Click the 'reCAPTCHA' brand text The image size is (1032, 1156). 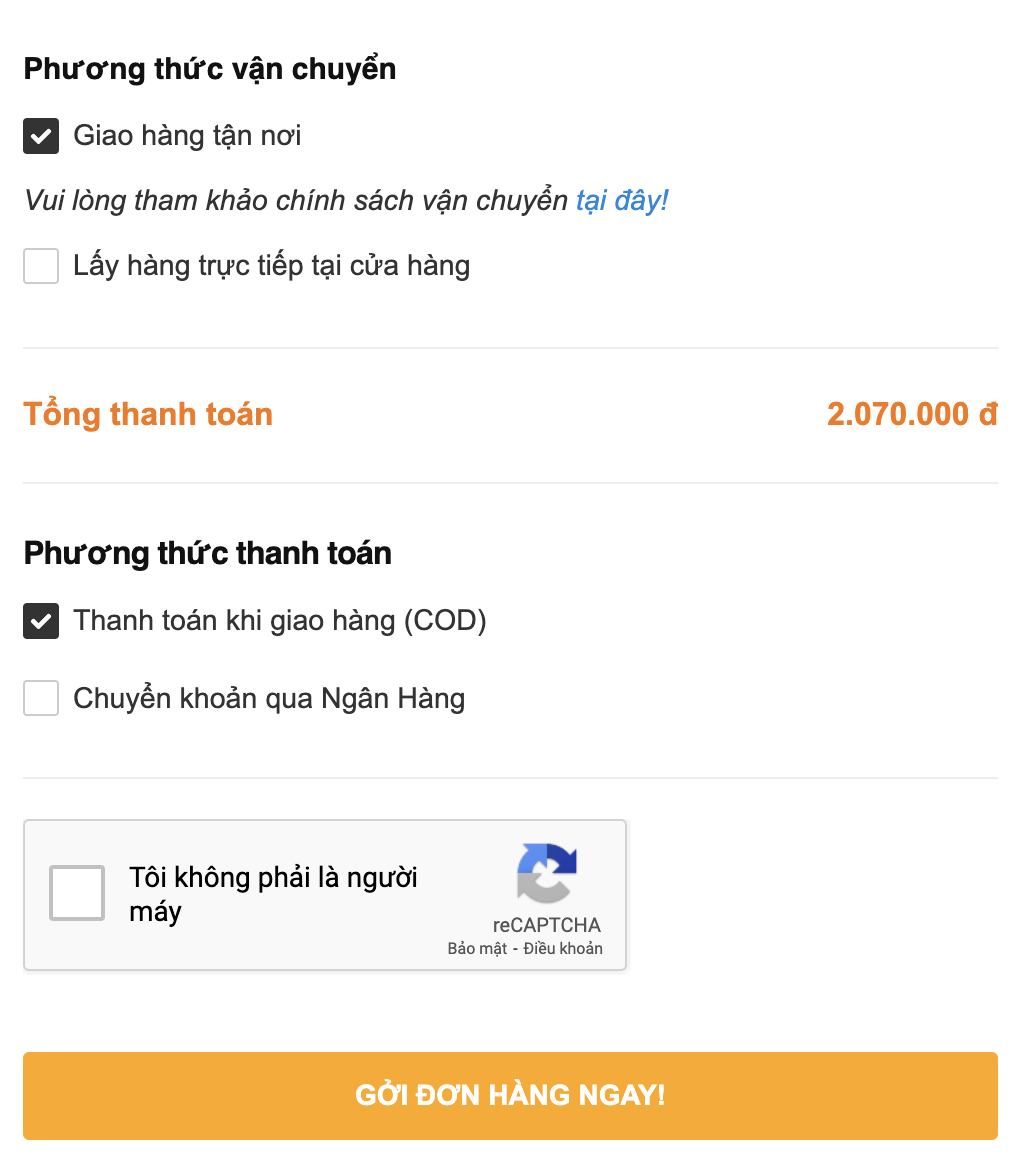(547, 925)
